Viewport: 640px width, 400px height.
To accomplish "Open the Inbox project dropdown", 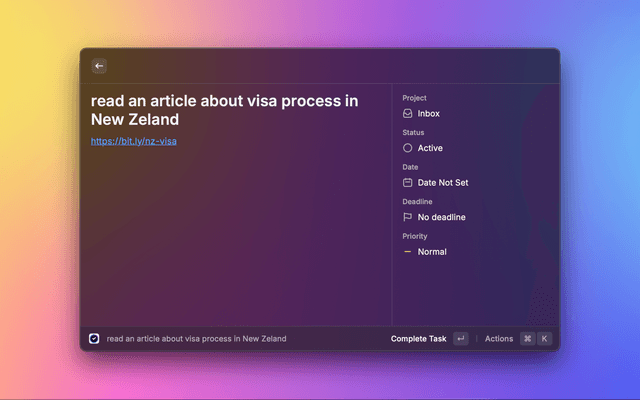I will (x=429, y=114).
